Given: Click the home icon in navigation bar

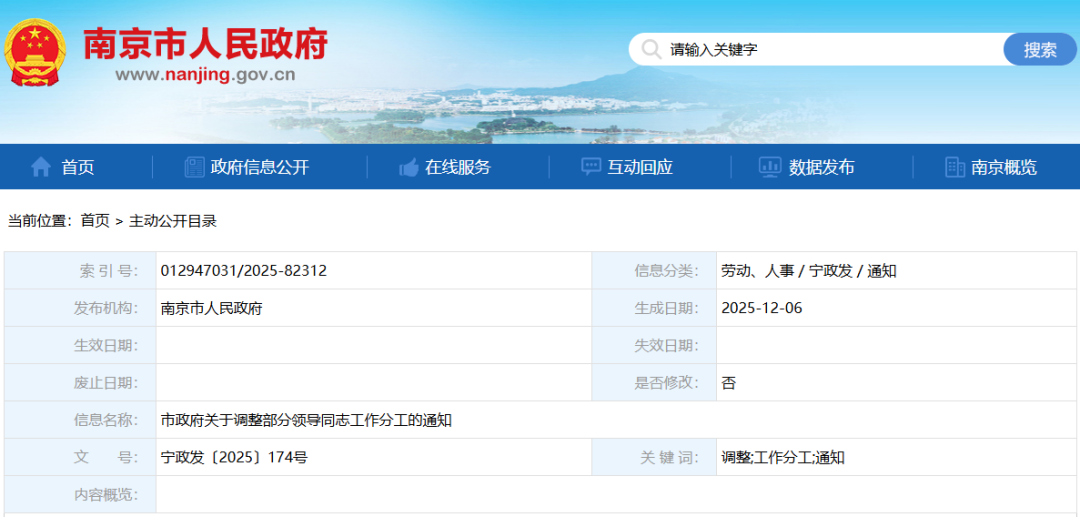Looking at the screenshot, I should [41, 167].
